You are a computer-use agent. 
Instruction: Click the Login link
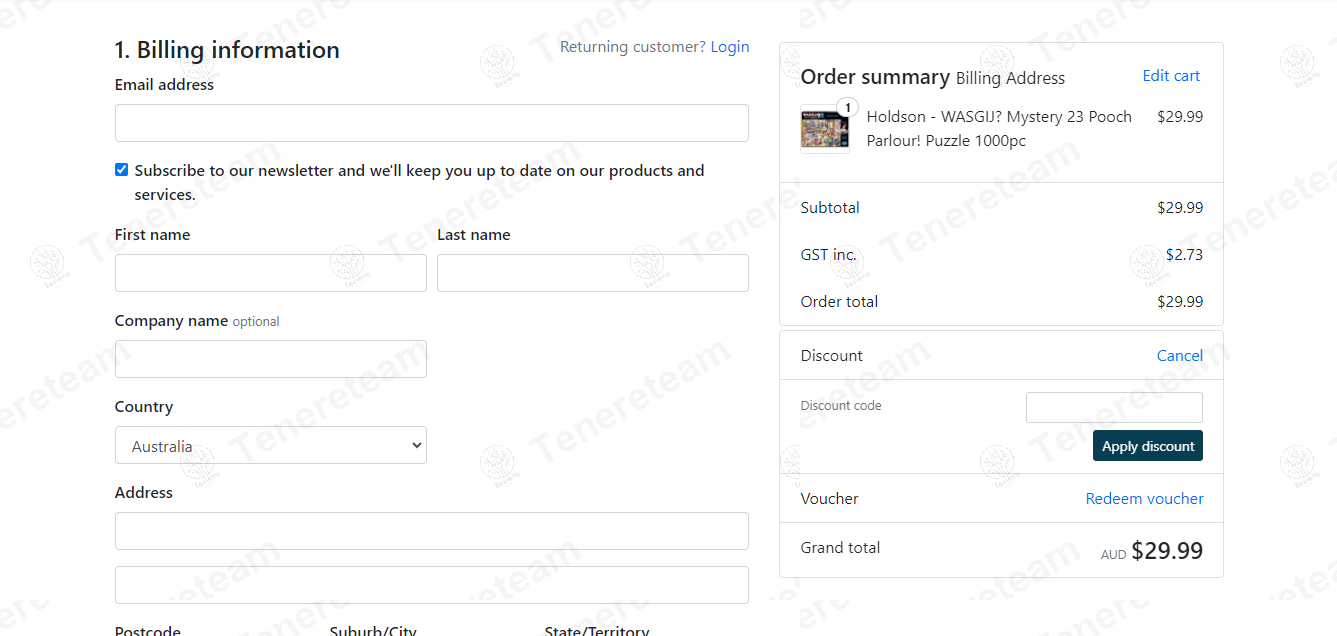pyautogui.click(x=730, y=47)
